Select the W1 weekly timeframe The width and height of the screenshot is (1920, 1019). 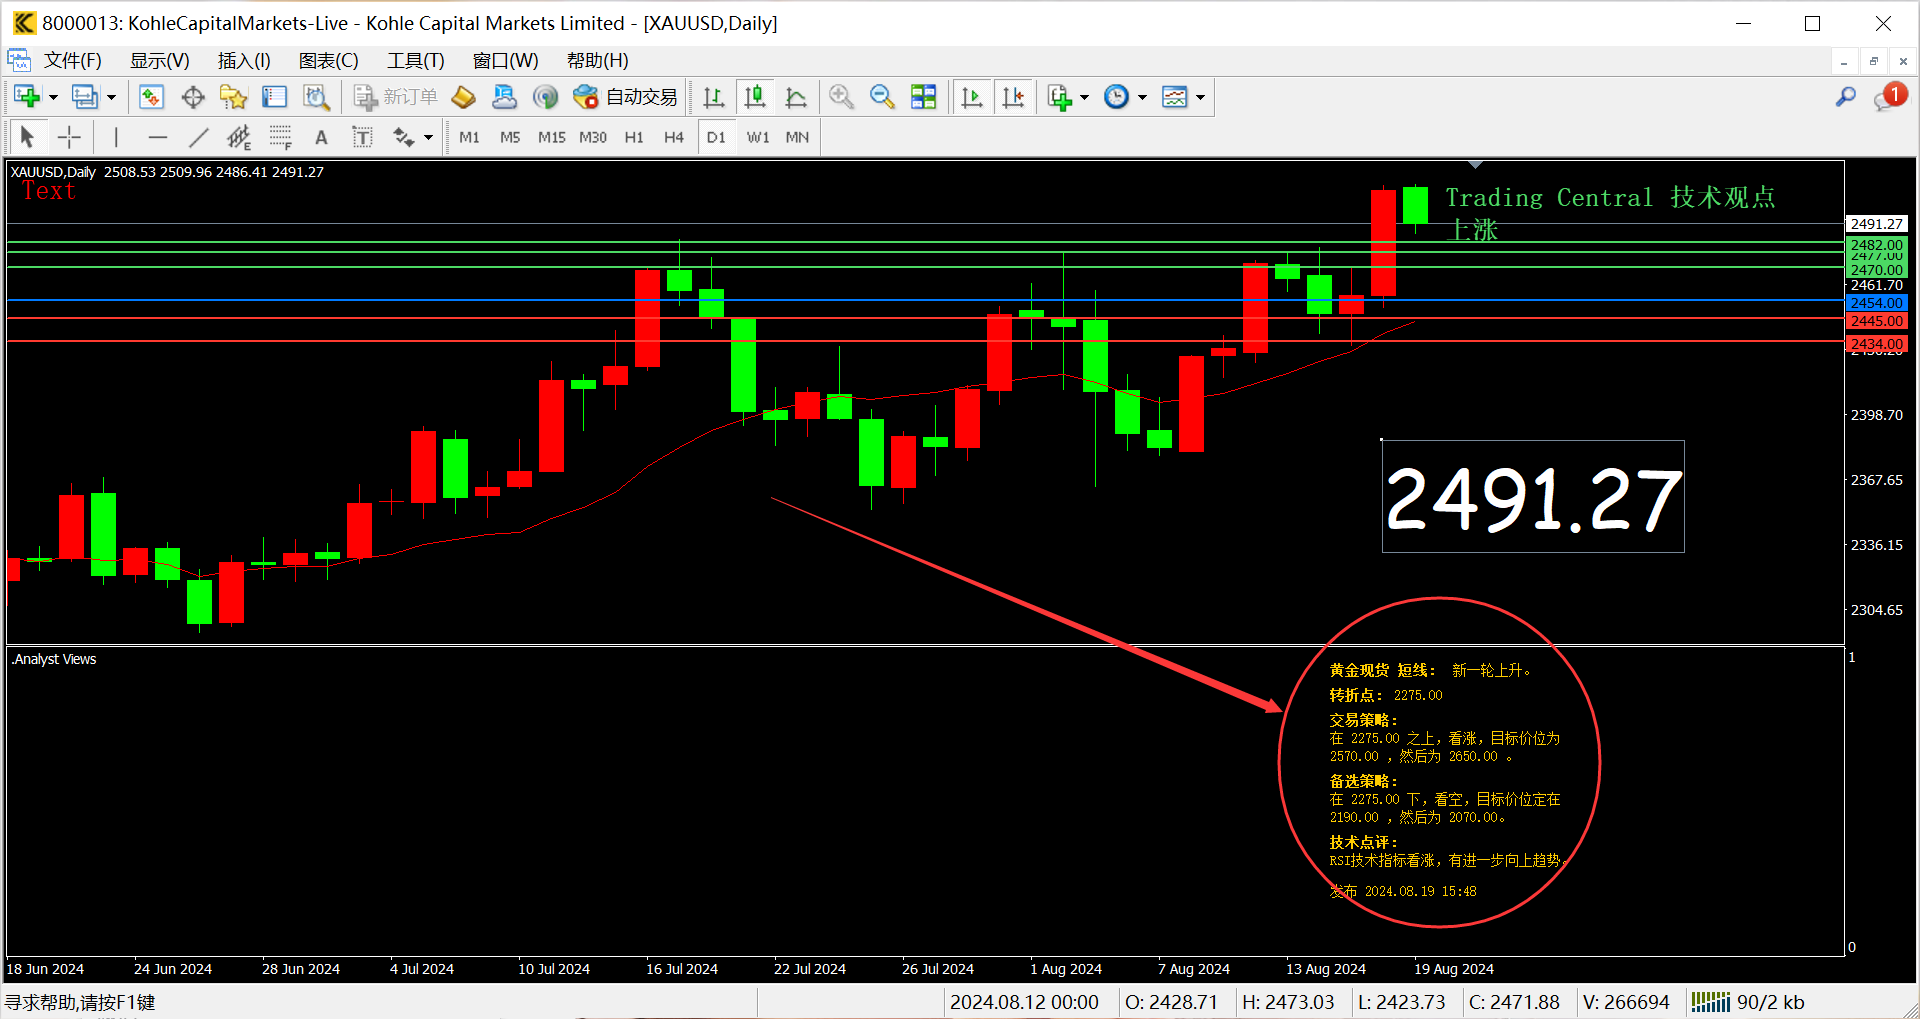pyautogui.click(x=758, y=137)
